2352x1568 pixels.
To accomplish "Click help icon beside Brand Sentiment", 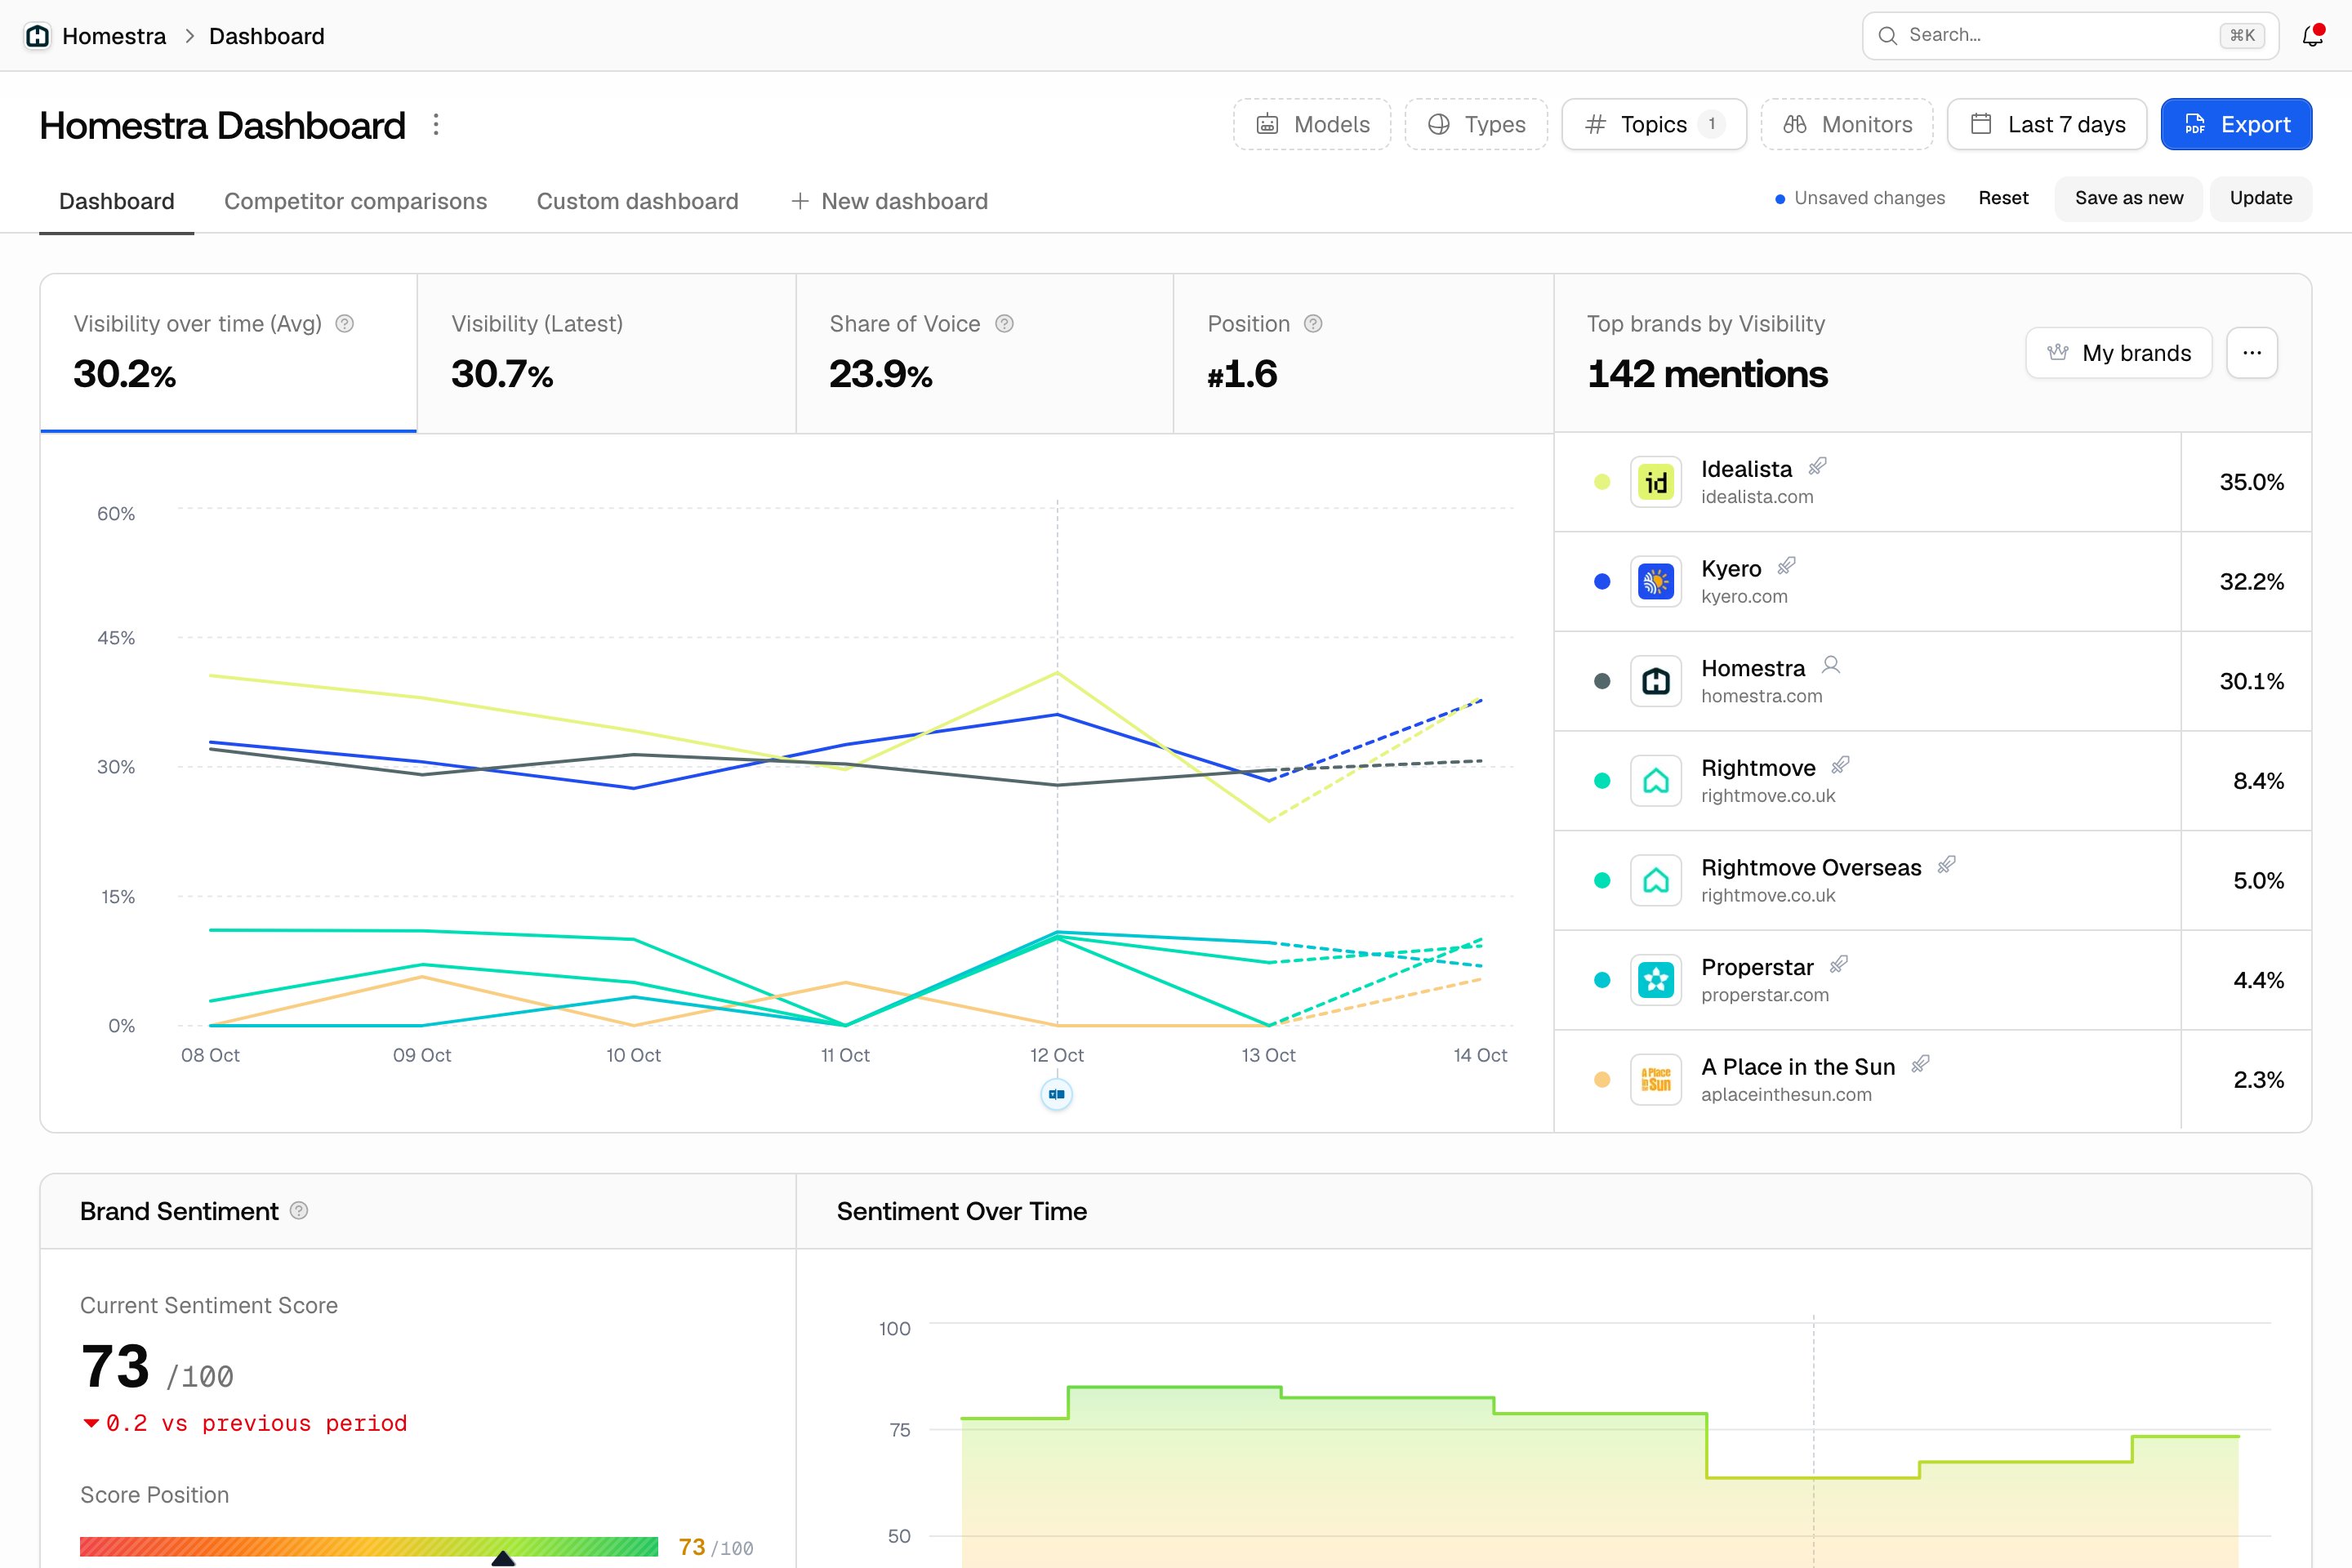I will click(x=299, y=1211).
